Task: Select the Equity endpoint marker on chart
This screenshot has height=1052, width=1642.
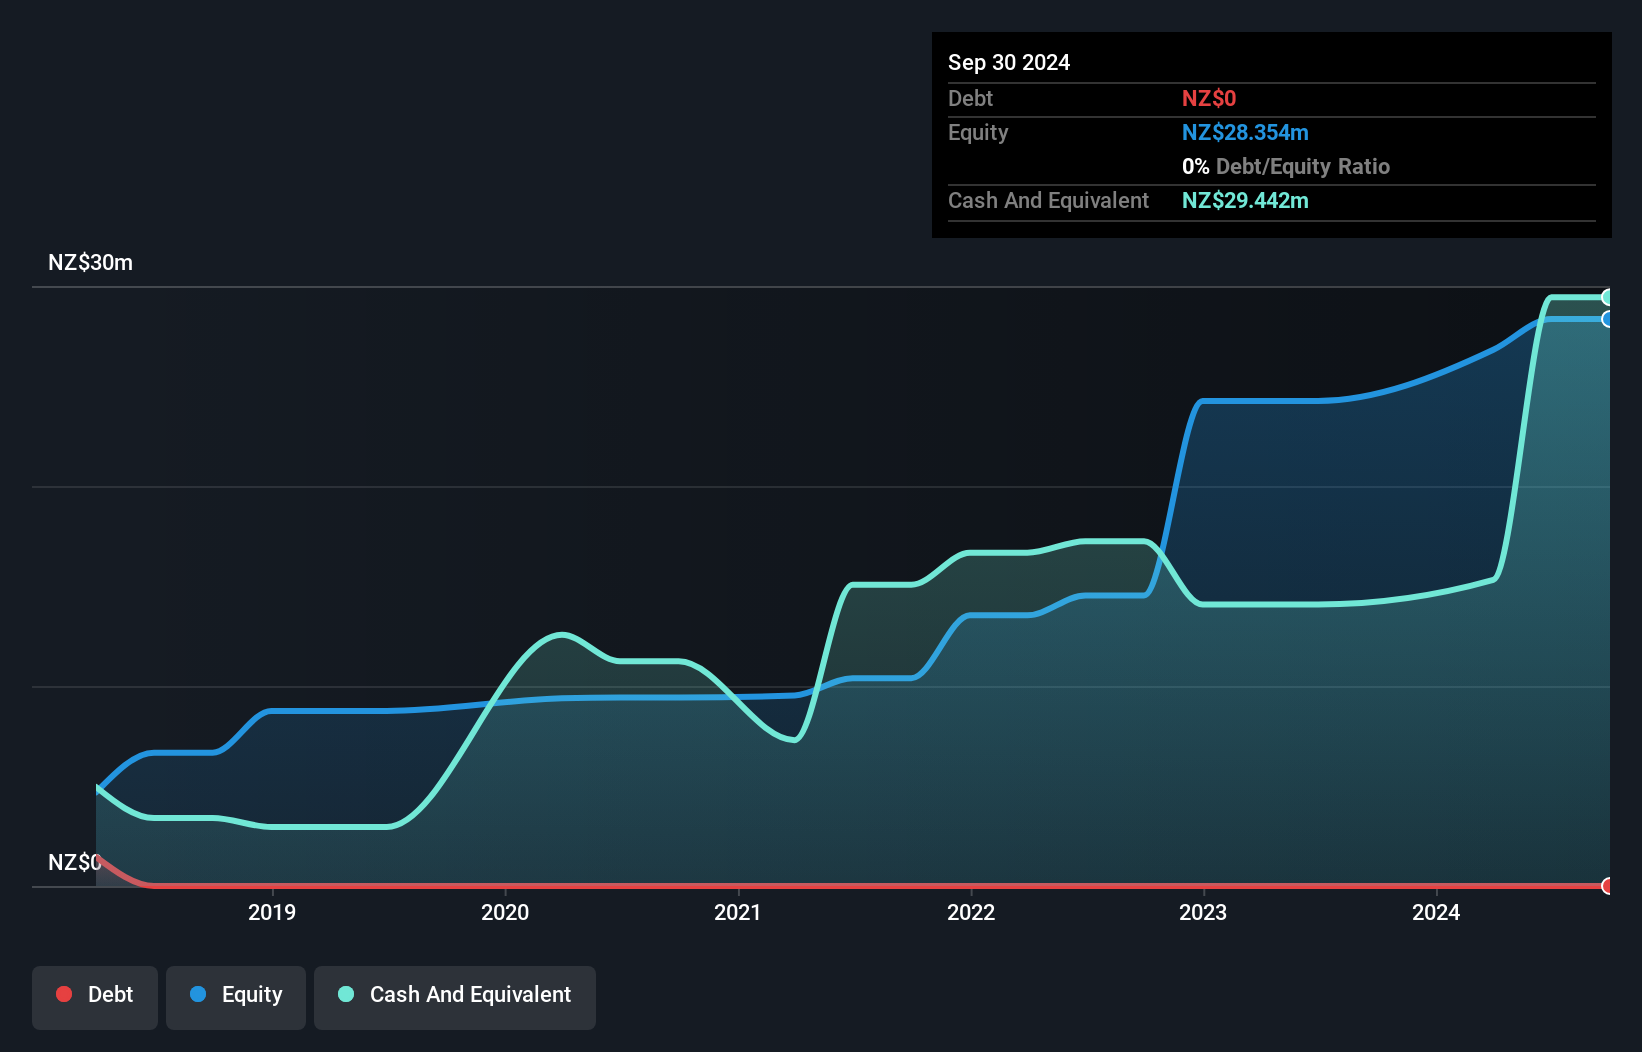Action: click(1607, 319)
